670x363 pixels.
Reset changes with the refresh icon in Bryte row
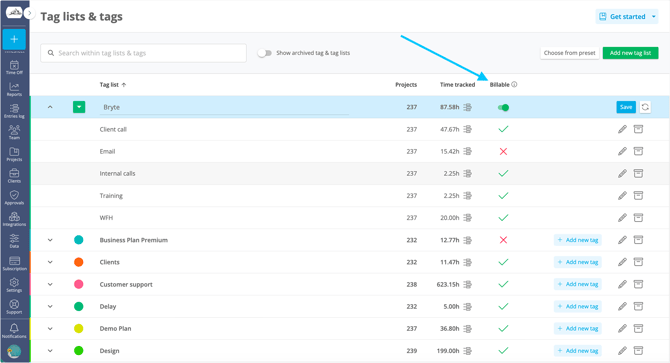(x=645, y=107)
